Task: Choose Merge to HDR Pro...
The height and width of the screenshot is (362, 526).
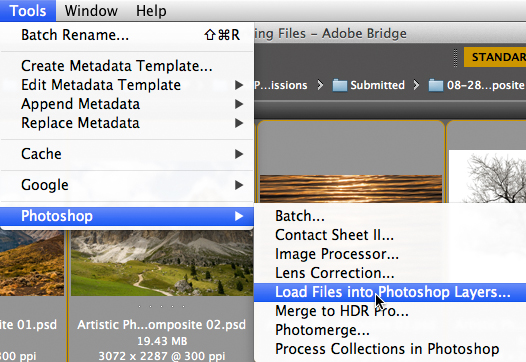Action: click(x=390, y=311)
